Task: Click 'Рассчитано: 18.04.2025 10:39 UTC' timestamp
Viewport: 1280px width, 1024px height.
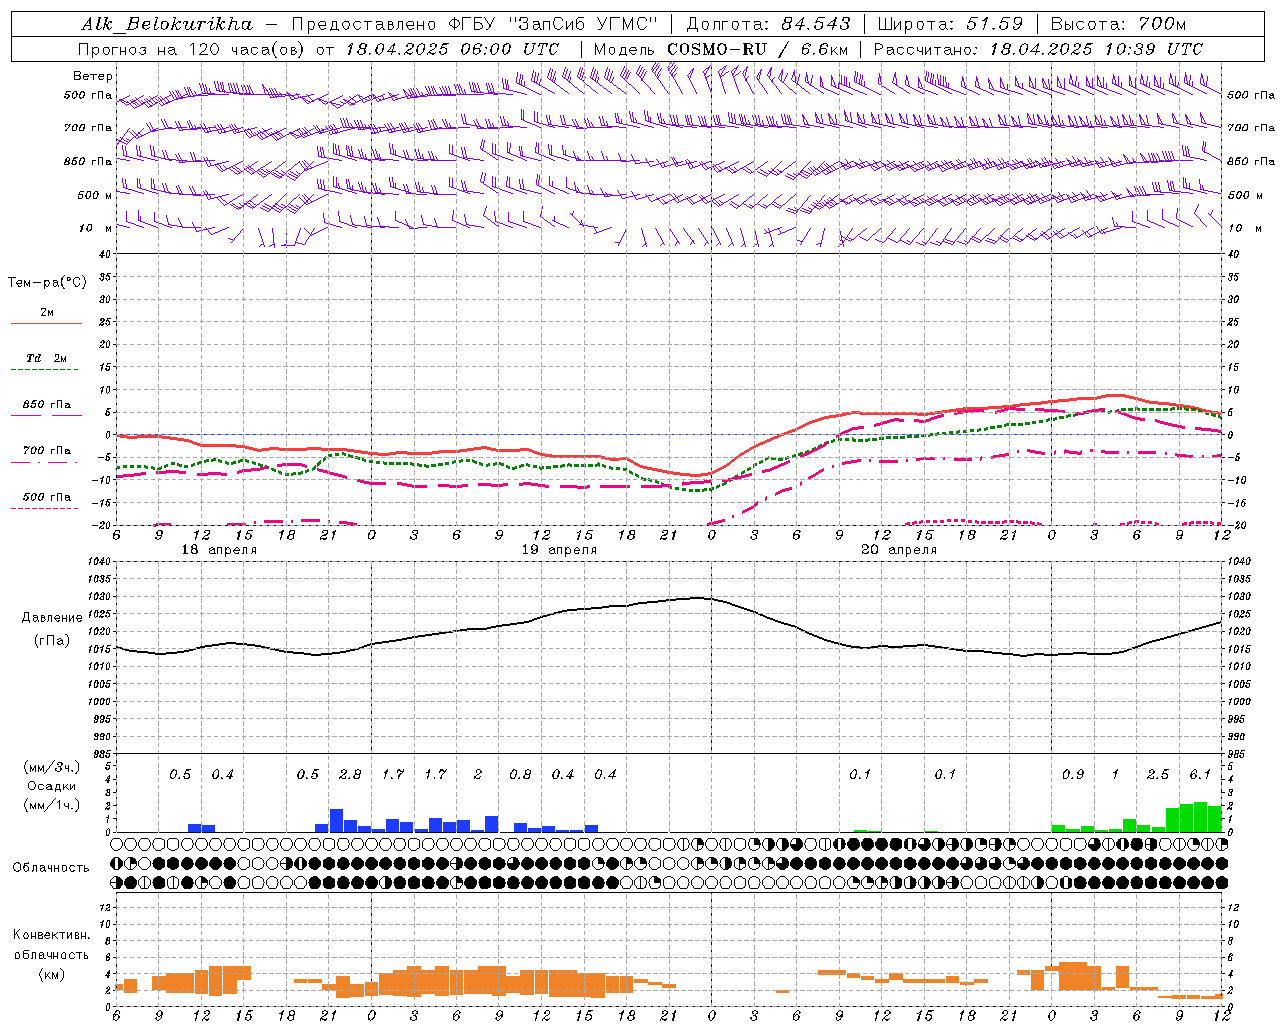Action: click(1038, 49)
